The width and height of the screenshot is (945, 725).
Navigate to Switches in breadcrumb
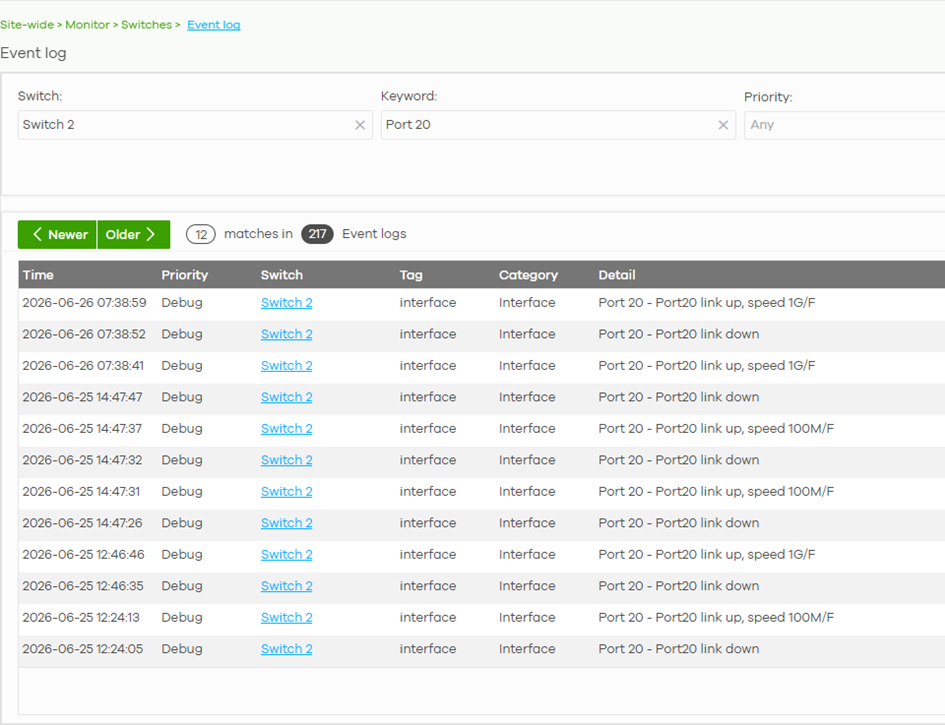coord(146,25)
